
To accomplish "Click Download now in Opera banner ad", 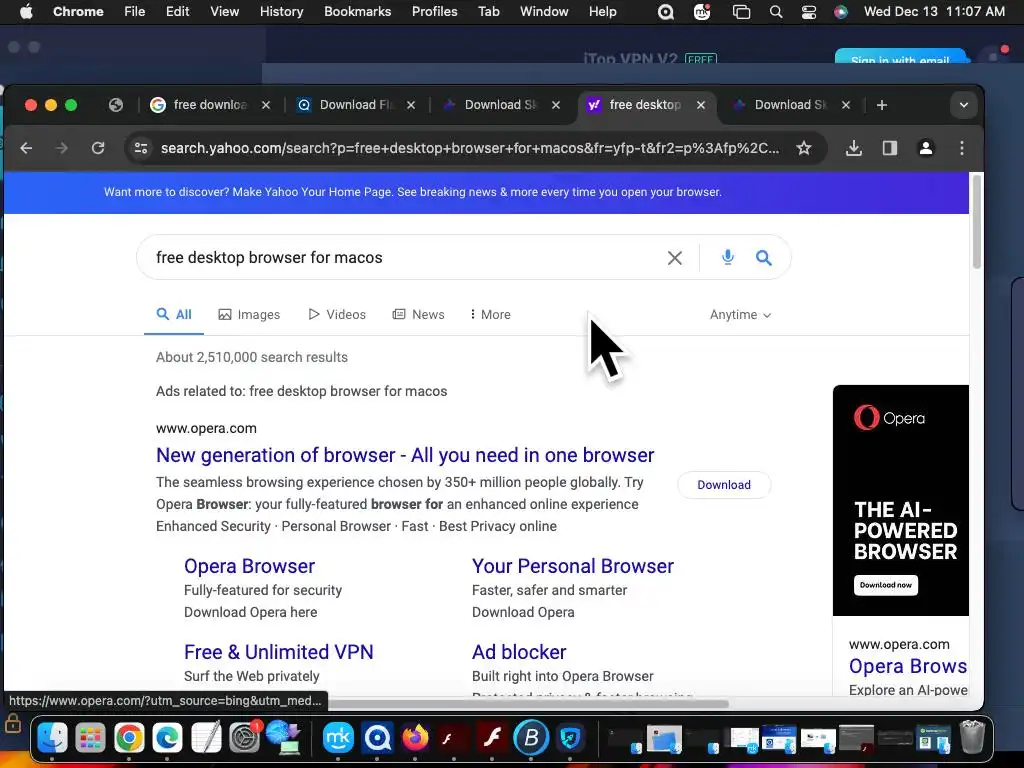I will [886, 585].
